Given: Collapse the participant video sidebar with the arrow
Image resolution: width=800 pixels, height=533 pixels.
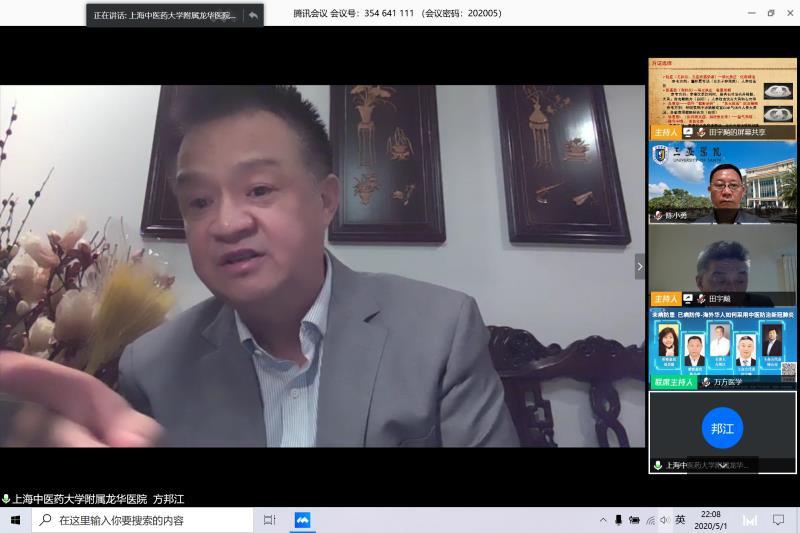Looking at the screenshot, I should click(640, 266).
